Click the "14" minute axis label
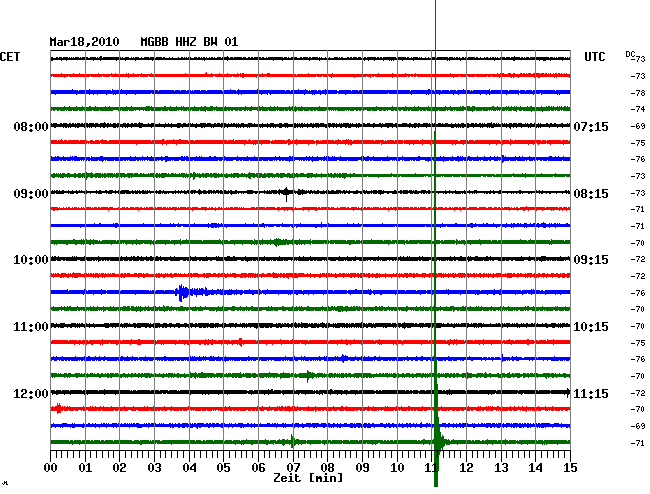The image size is (650, 494). 535,468
